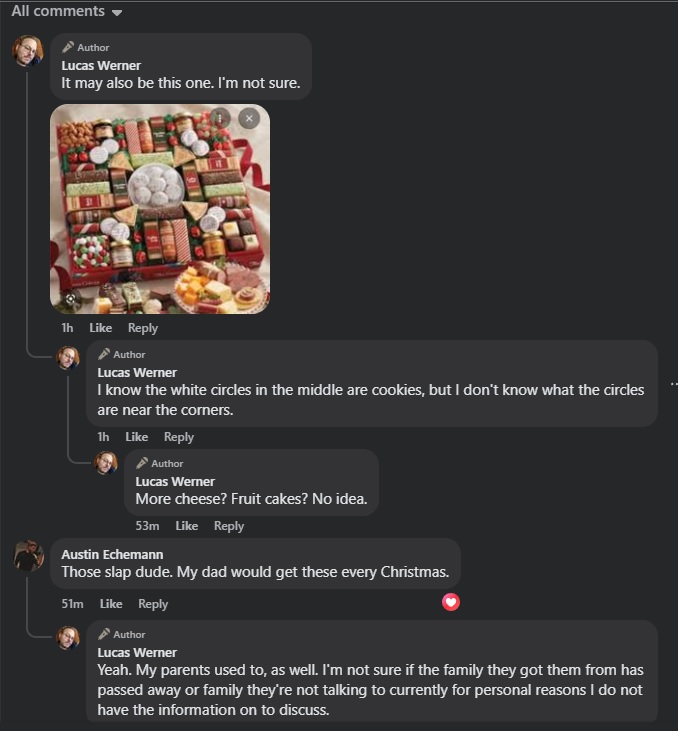Click the image search icon on photo corner
The image size is (678, 731).
(70, 299)
